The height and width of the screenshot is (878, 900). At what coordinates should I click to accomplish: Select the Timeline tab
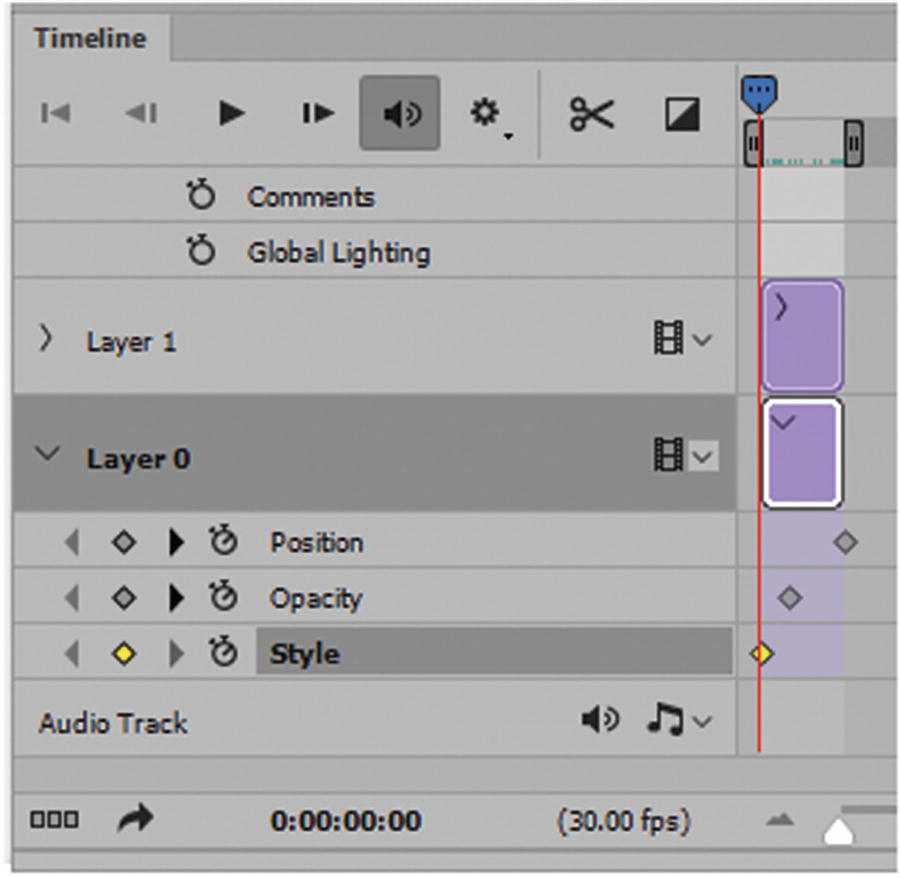[90, 38]
